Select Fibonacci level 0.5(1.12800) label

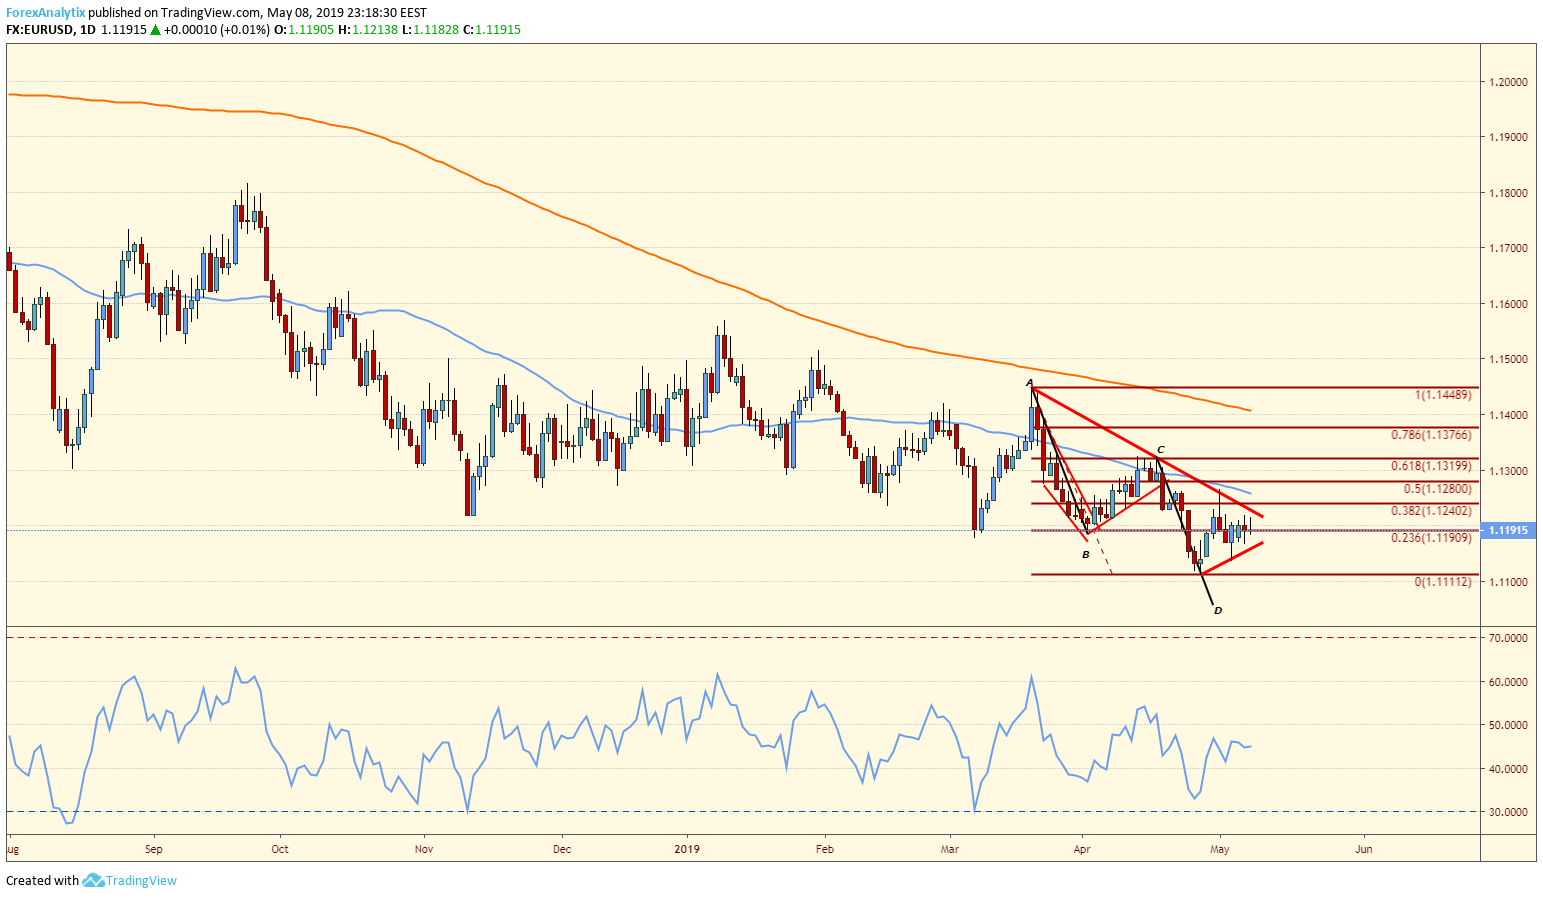(x=1438, y=488)
